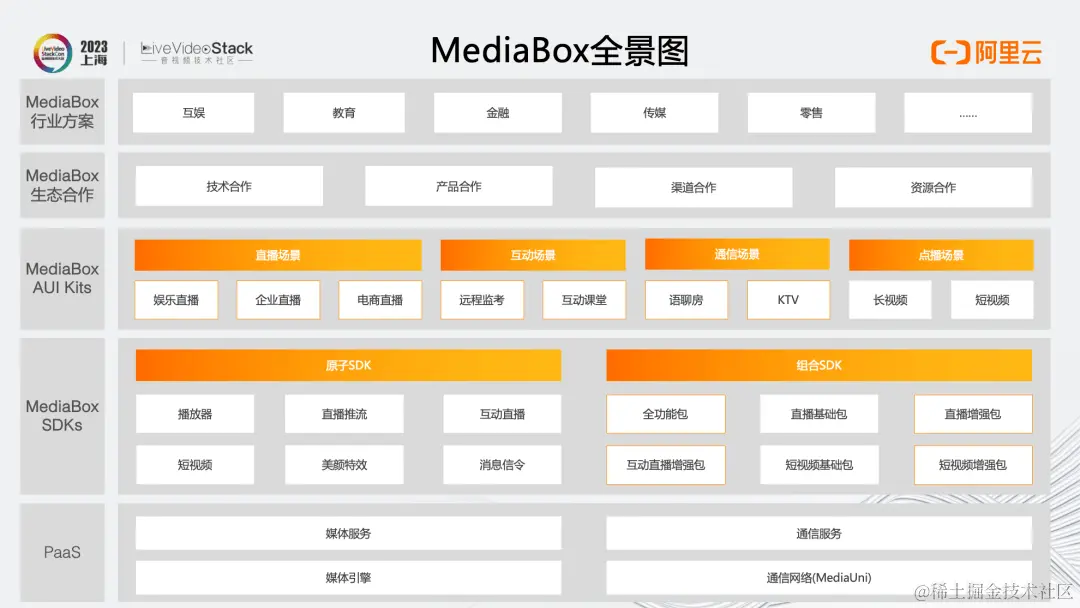Select 渠道合作 box
The height and width of the screenshot is (608, 1080).
(694, 187)
